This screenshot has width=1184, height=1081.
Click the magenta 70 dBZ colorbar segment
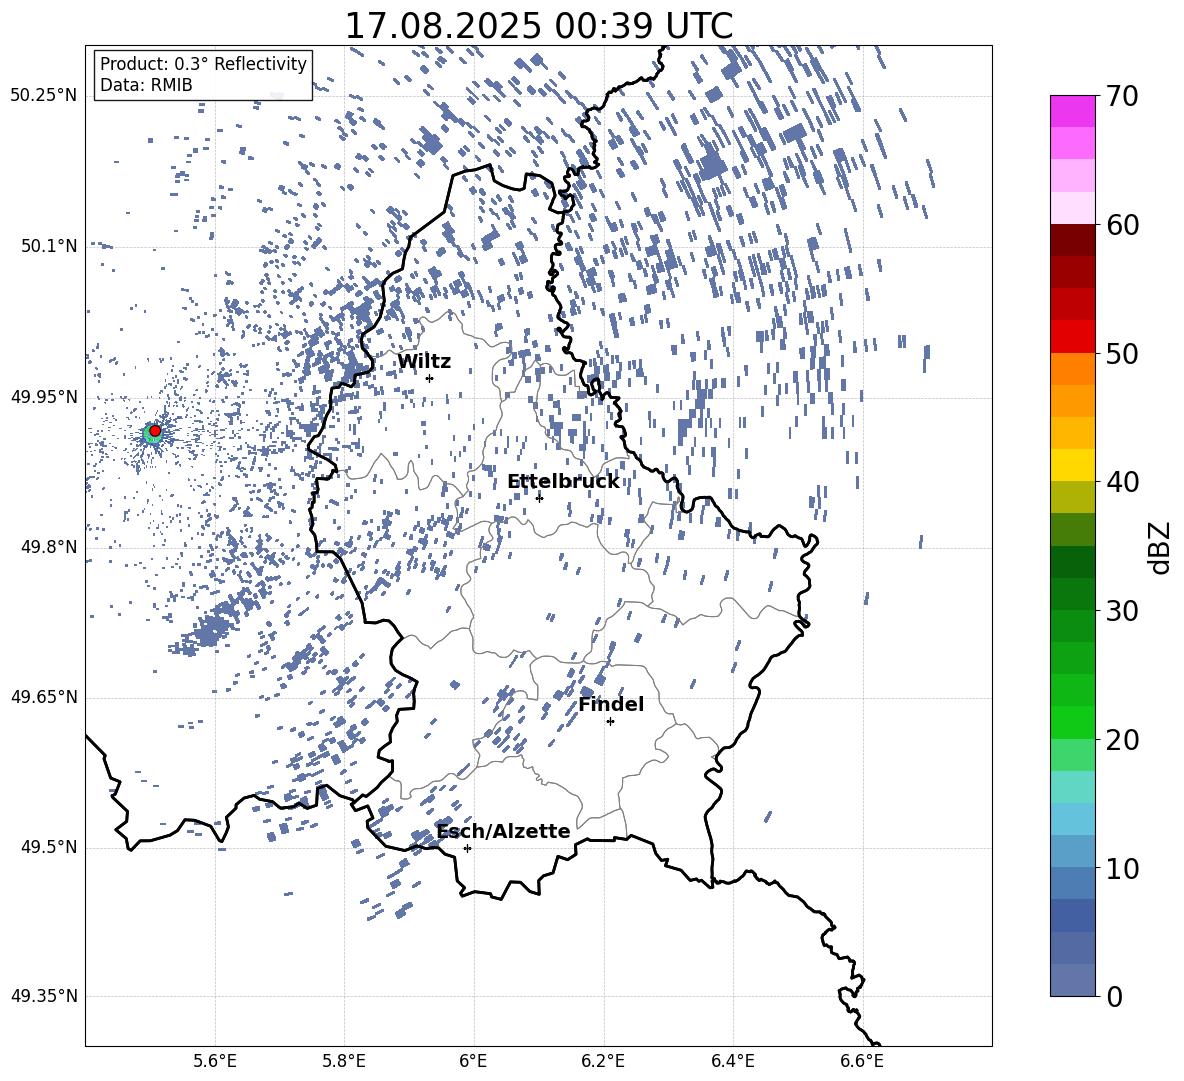(1072, 112)
